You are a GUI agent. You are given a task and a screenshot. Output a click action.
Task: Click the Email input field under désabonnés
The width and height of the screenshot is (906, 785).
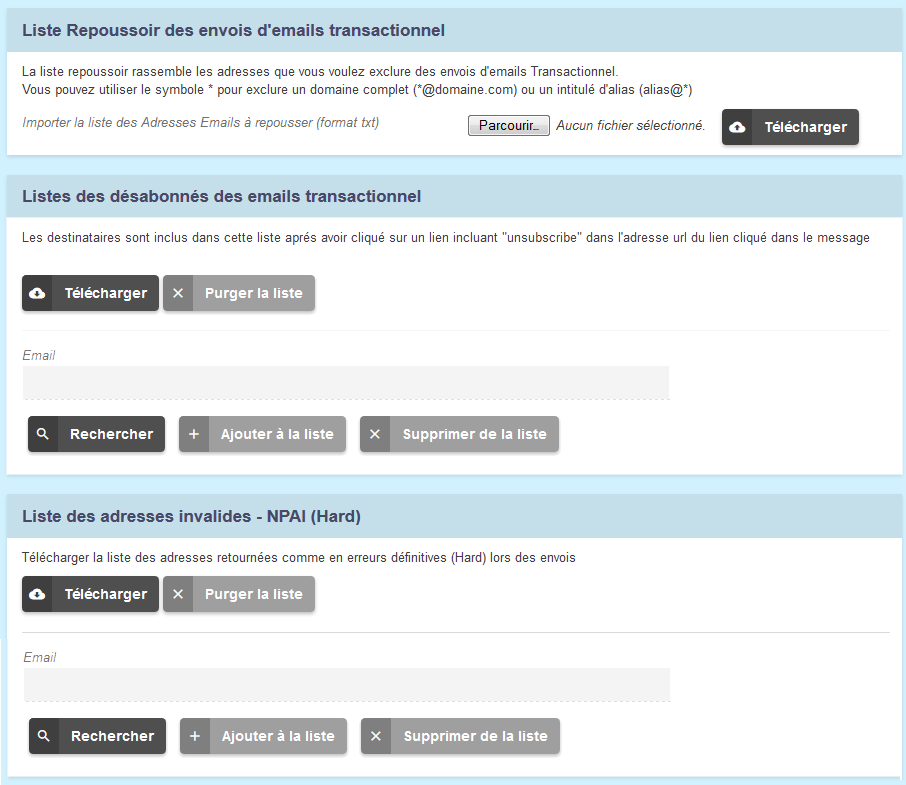click(346, 382)
